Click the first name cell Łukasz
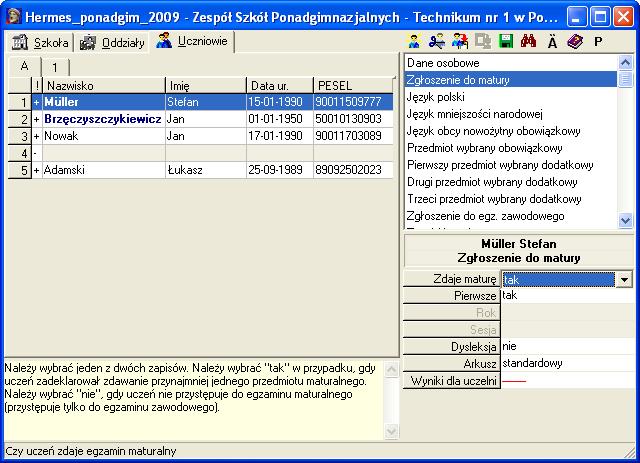 [206, 170]
